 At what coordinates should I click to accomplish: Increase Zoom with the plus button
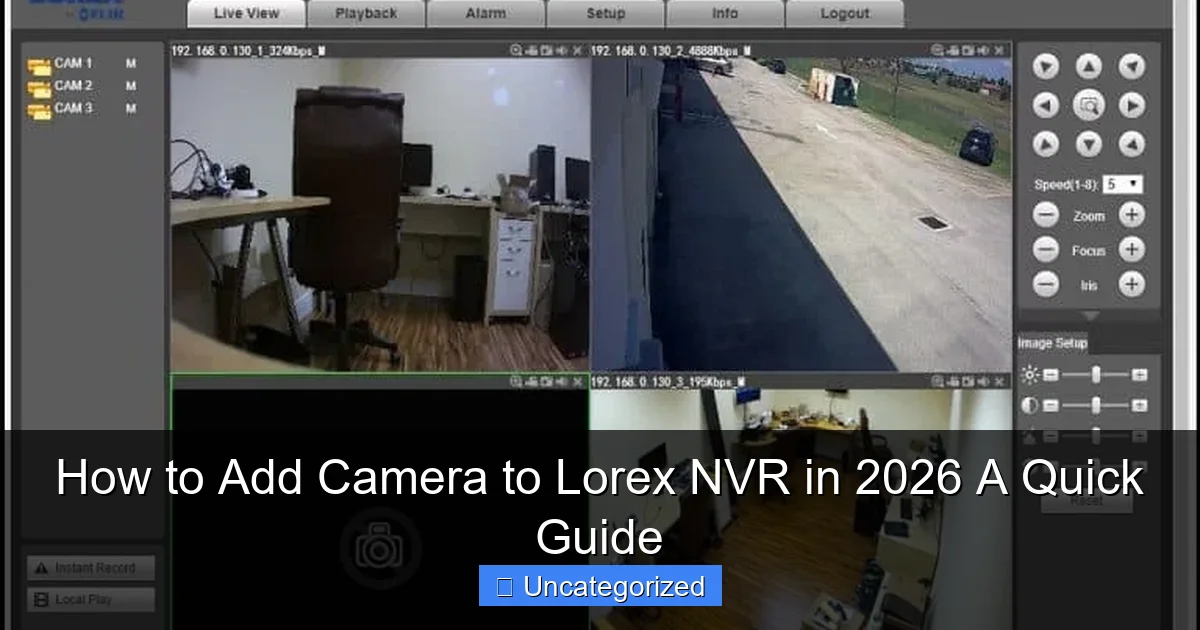(x=1132, y=214)
